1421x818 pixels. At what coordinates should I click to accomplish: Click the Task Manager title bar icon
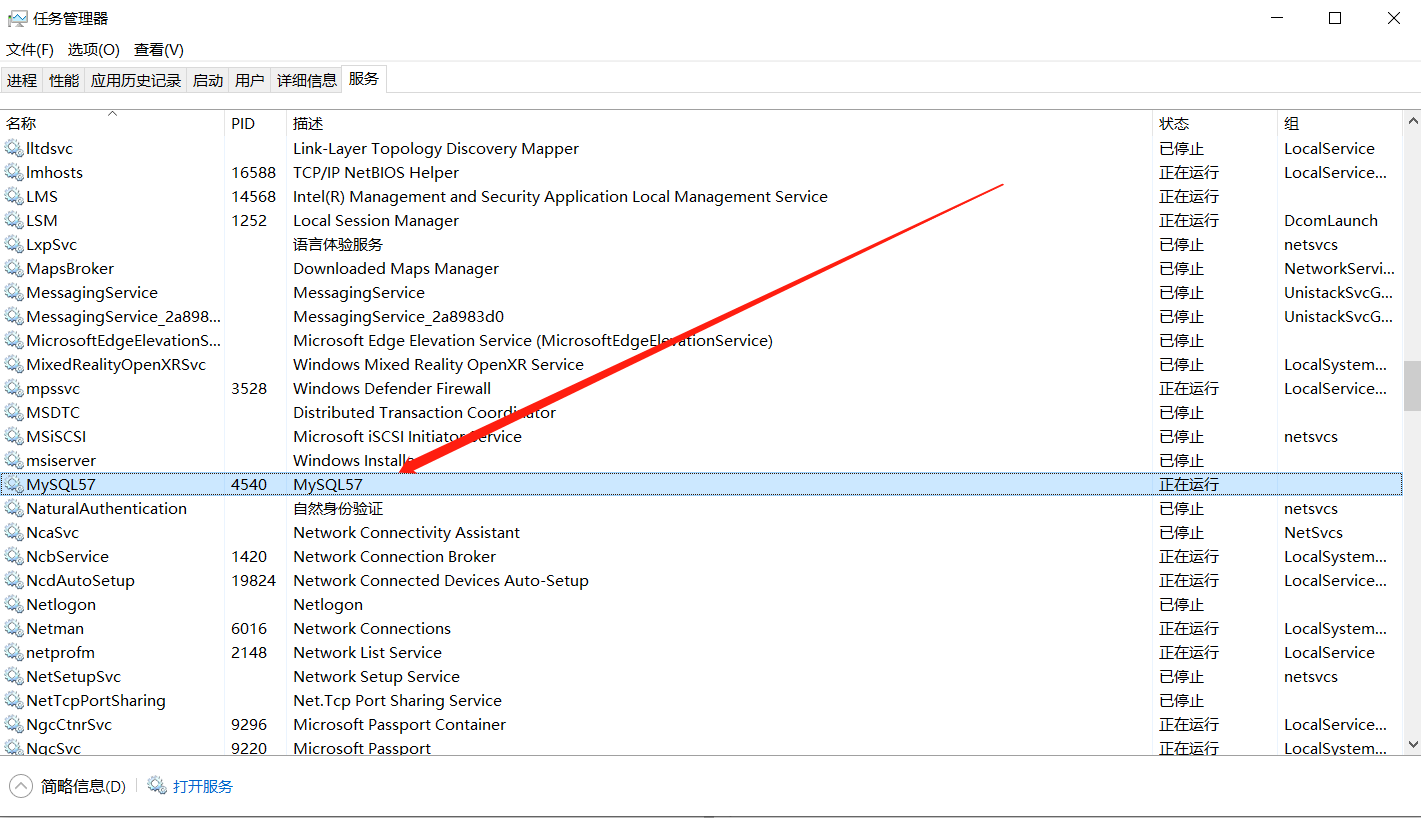pyautogui.click(x=17, y=18)
